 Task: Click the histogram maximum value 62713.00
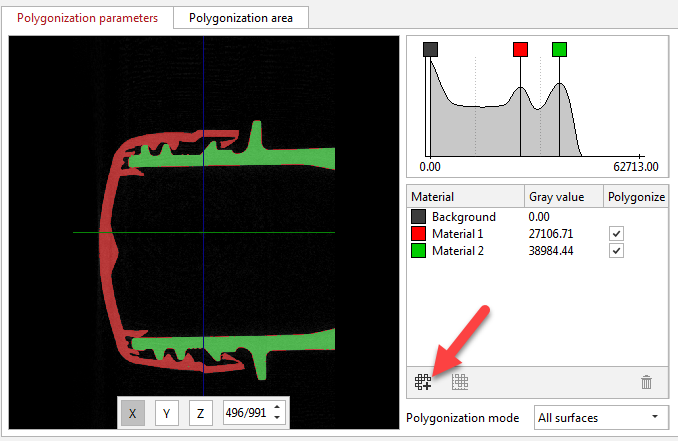[x=636, y=166]
